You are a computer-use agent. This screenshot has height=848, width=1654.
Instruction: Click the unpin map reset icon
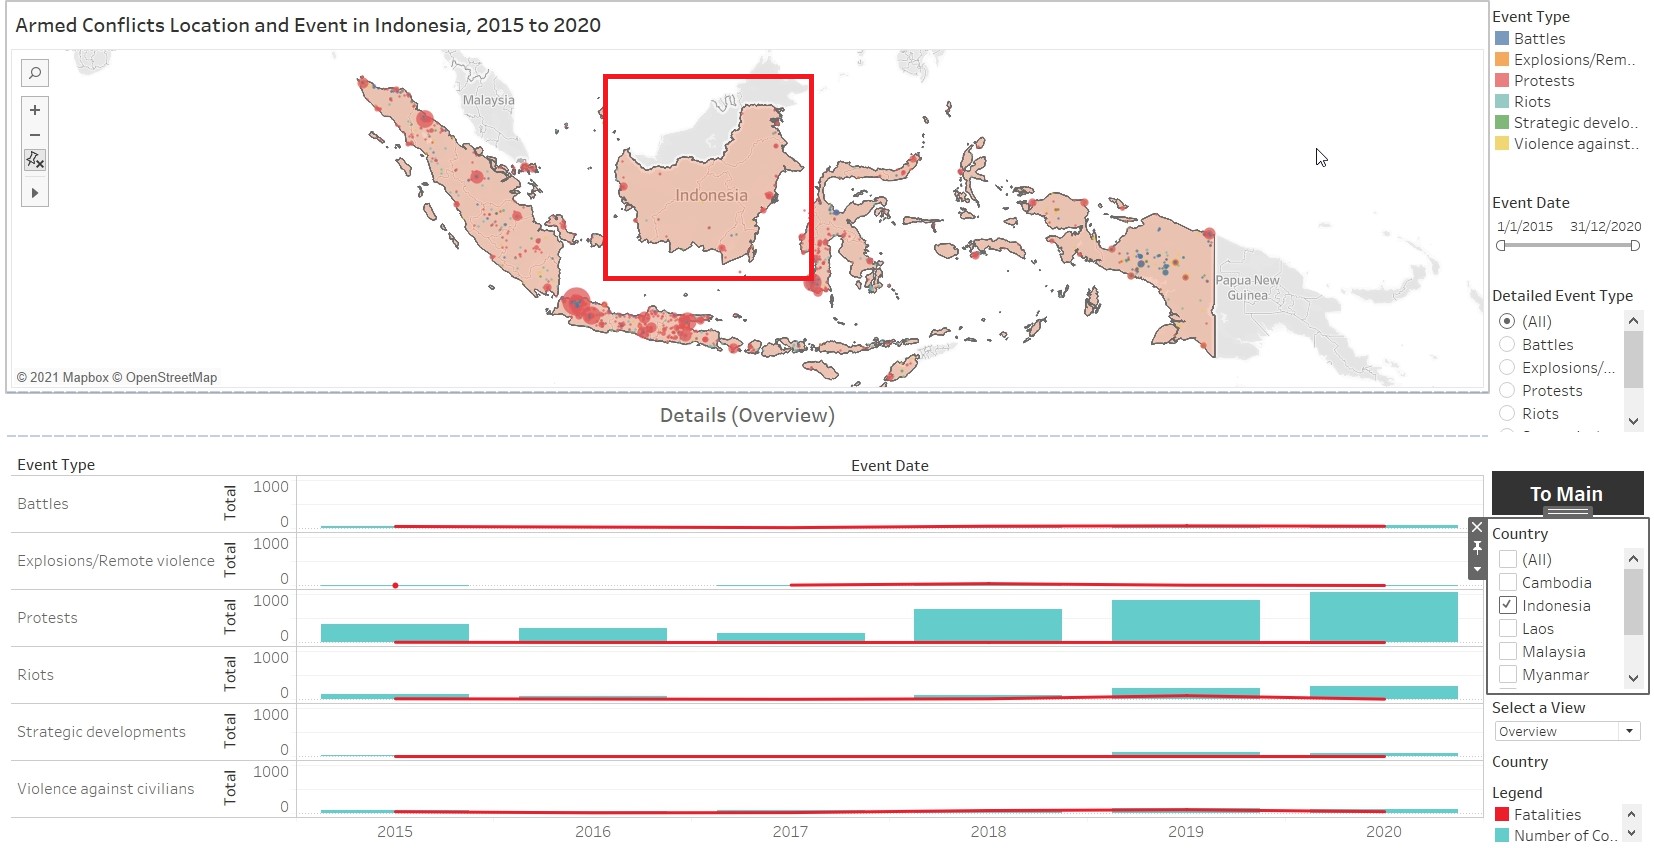click(x=35, y=160)
